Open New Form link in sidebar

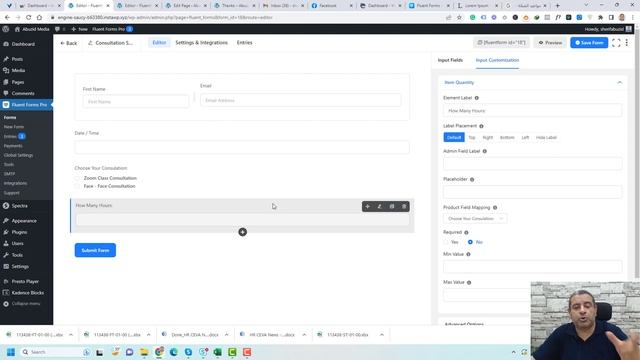14,127
